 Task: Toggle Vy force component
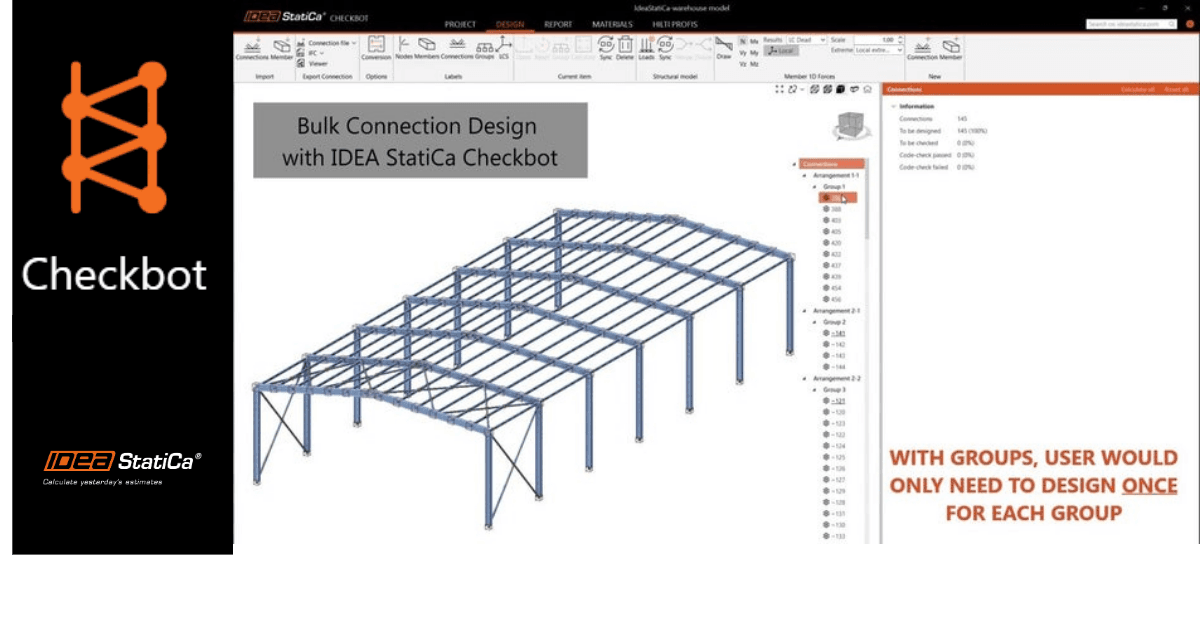tap(742, 52)
